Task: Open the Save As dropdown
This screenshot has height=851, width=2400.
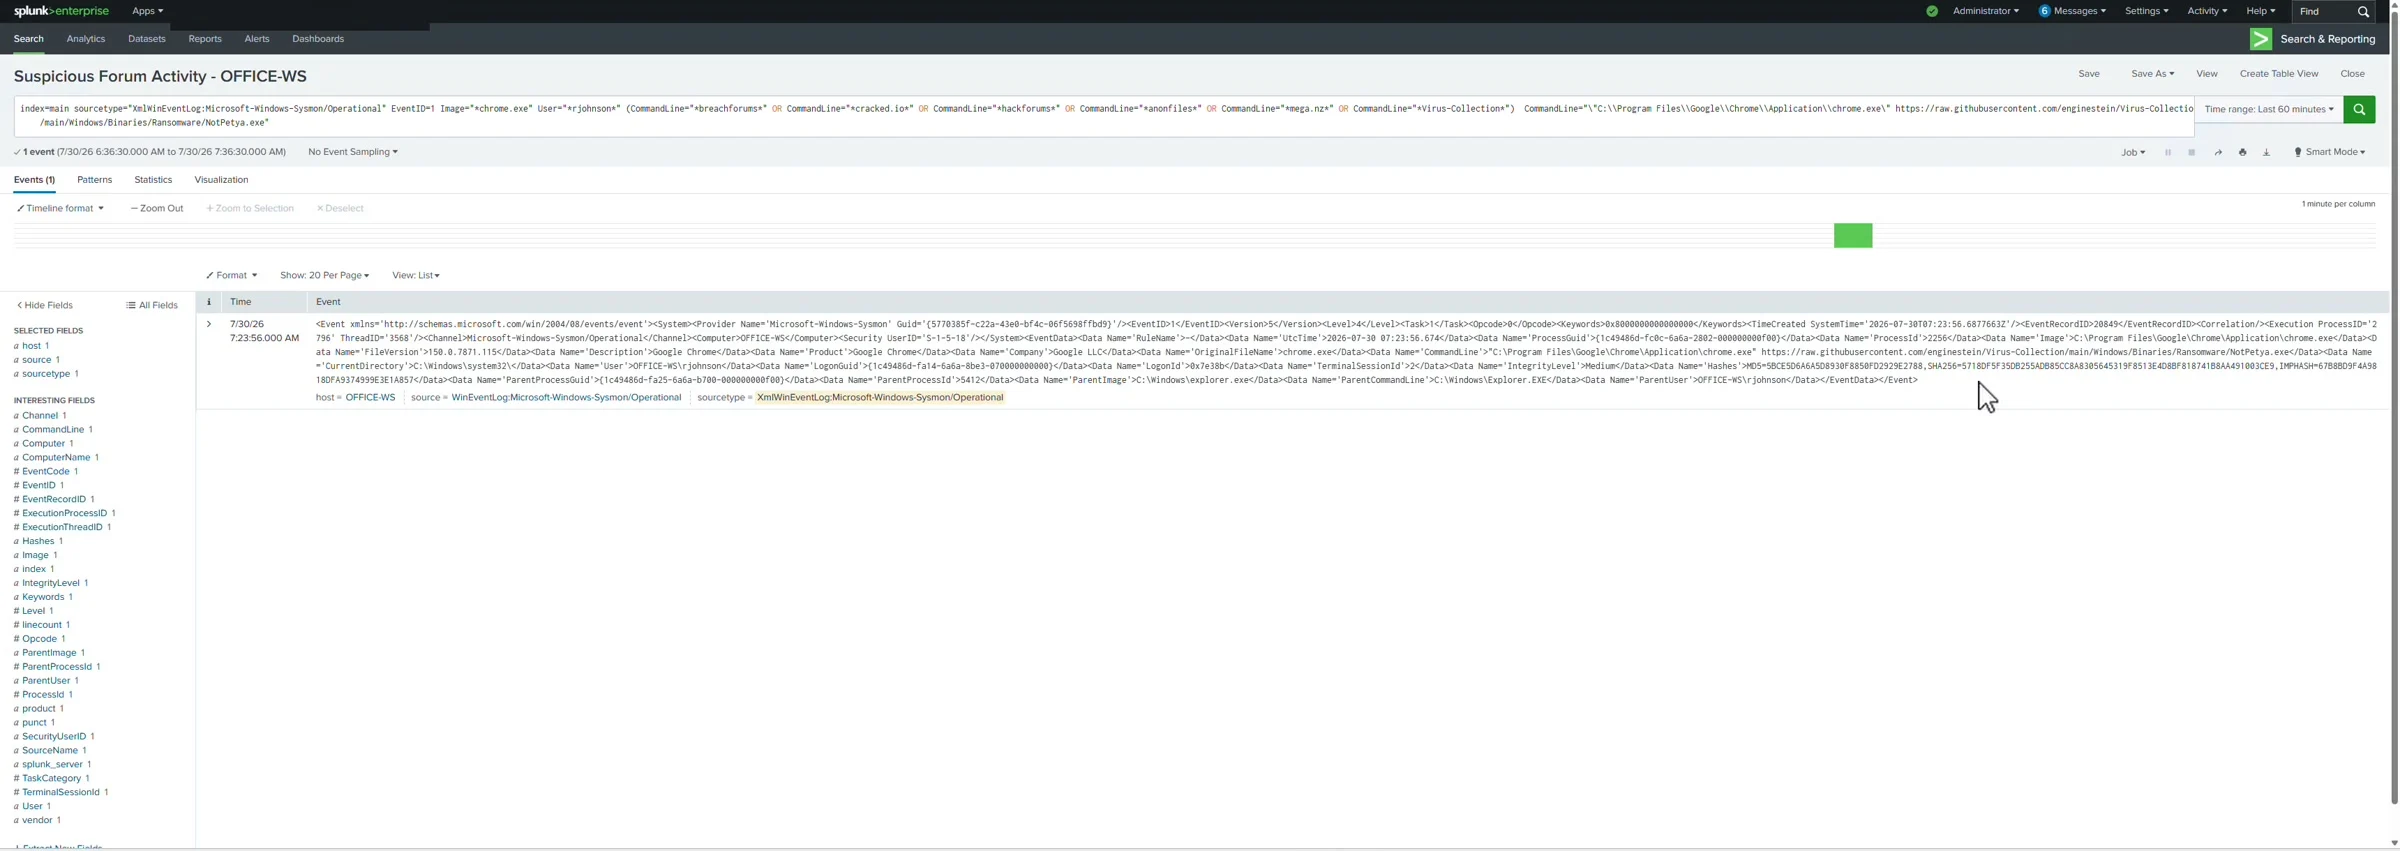Action: (2152, 74)
